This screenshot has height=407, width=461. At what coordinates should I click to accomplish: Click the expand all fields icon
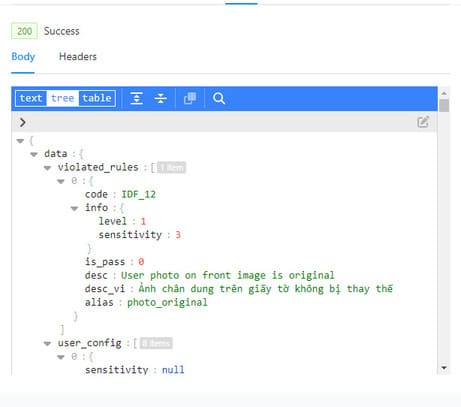point(137,98)
